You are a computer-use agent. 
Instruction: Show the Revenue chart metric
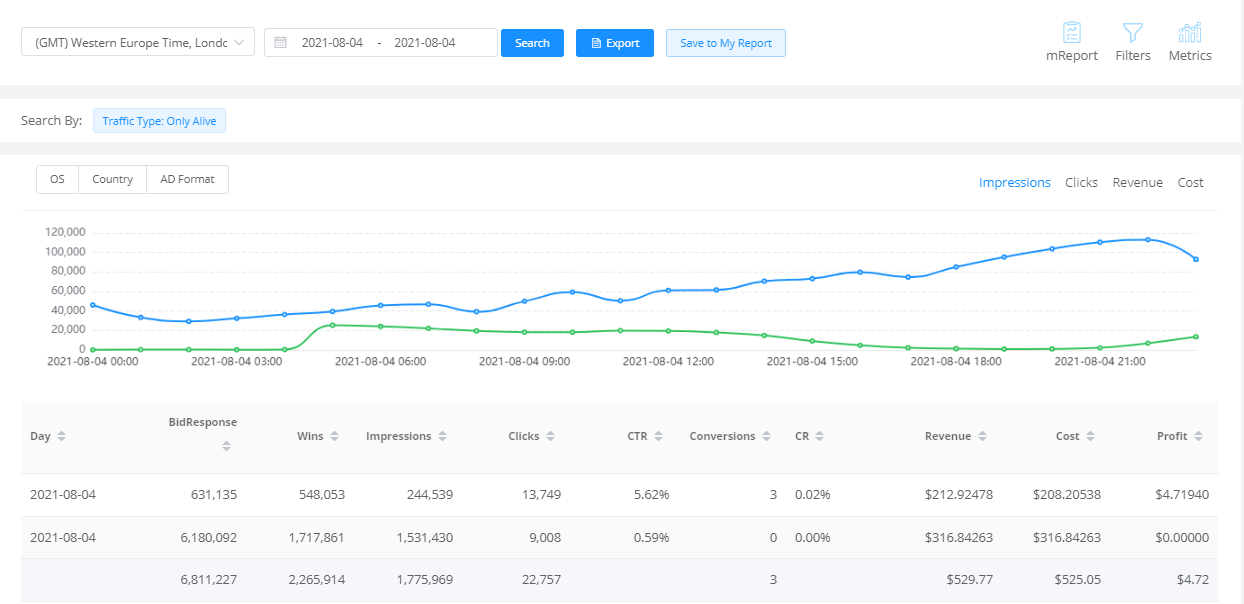click(x=1138, y=182)
